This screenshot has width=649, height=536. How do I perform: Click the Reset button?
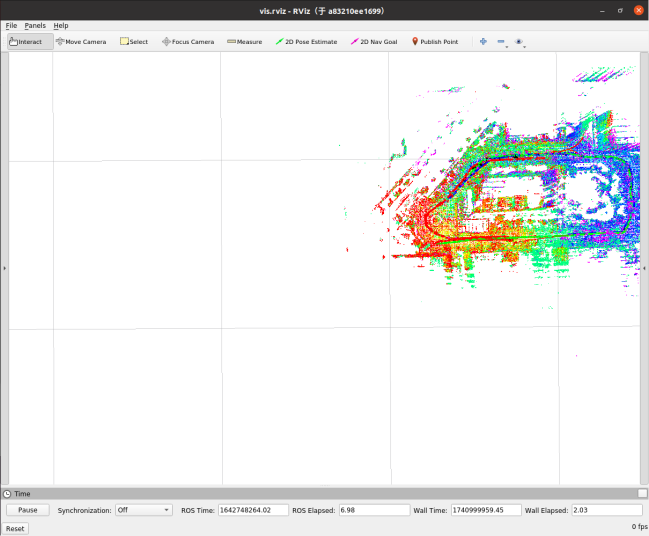(x=15, y=529)
